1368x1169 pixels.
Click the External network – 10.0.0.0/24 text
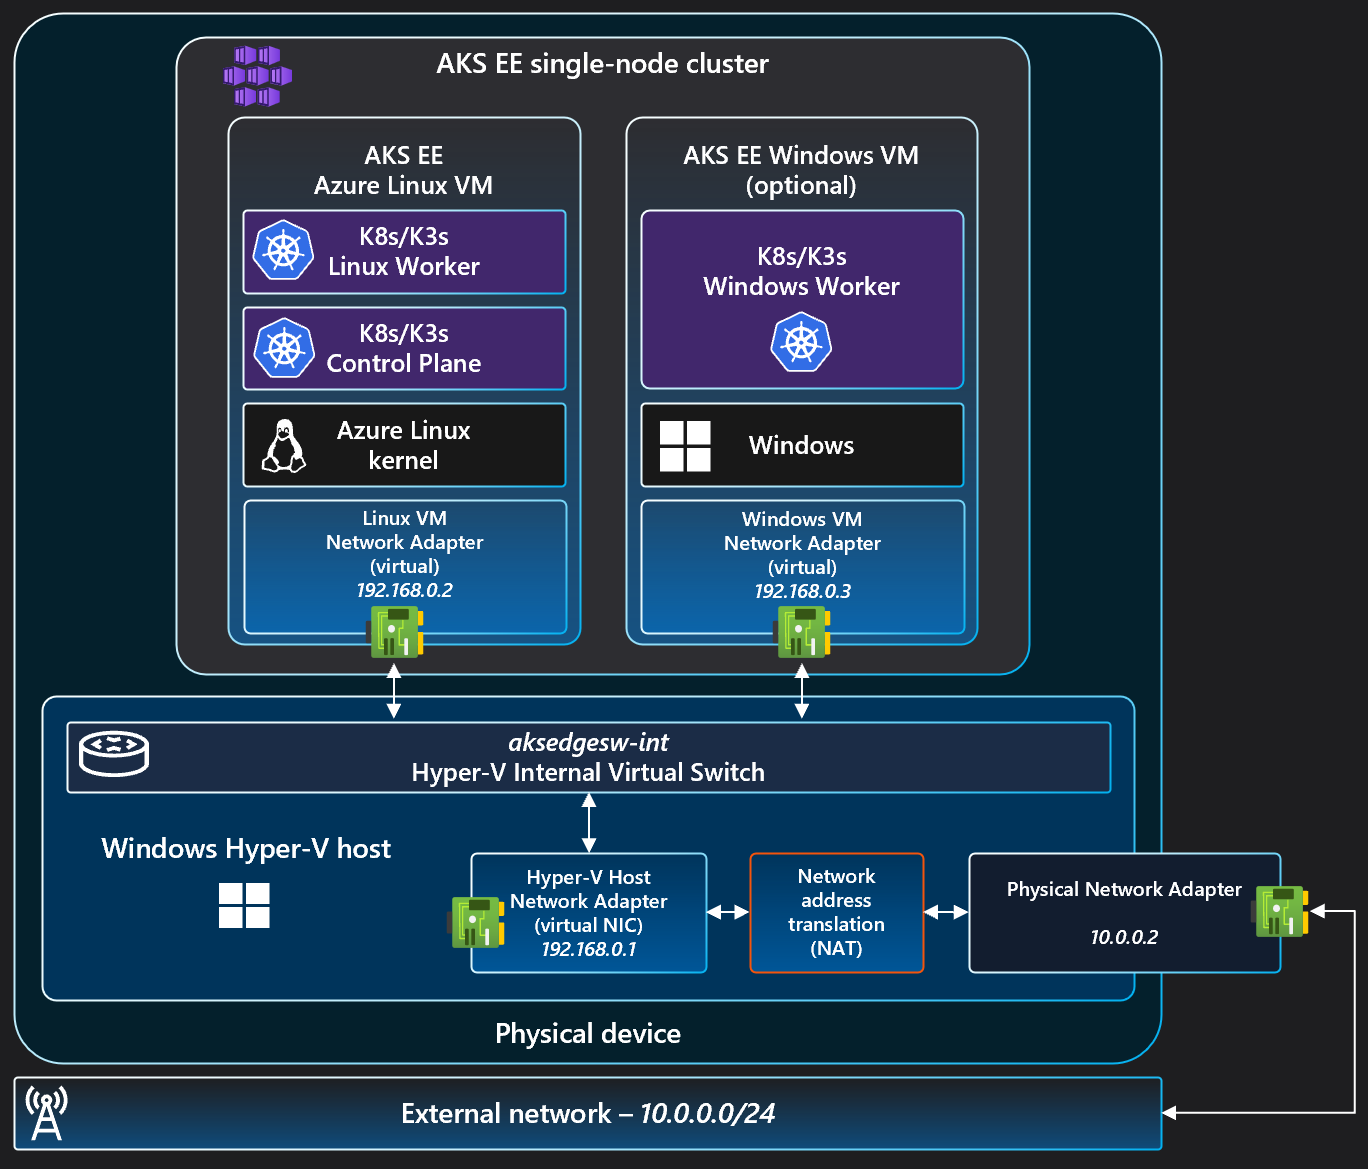588,1113
